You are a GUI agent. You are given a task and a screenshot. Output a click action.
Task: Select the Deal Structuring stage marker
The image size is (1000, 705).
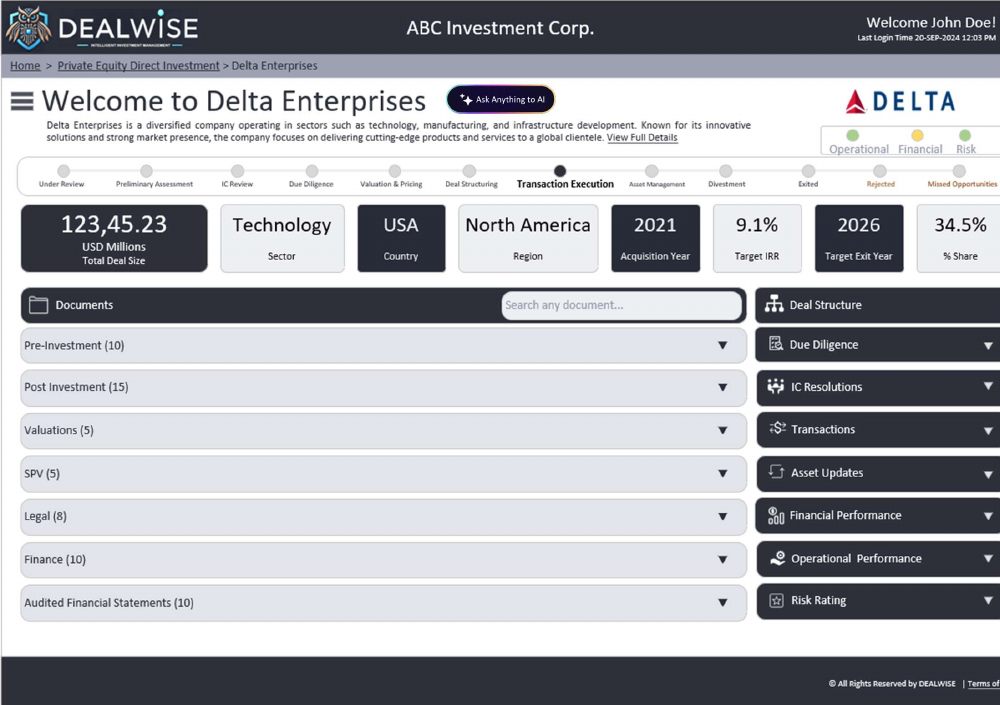(469, 171)
